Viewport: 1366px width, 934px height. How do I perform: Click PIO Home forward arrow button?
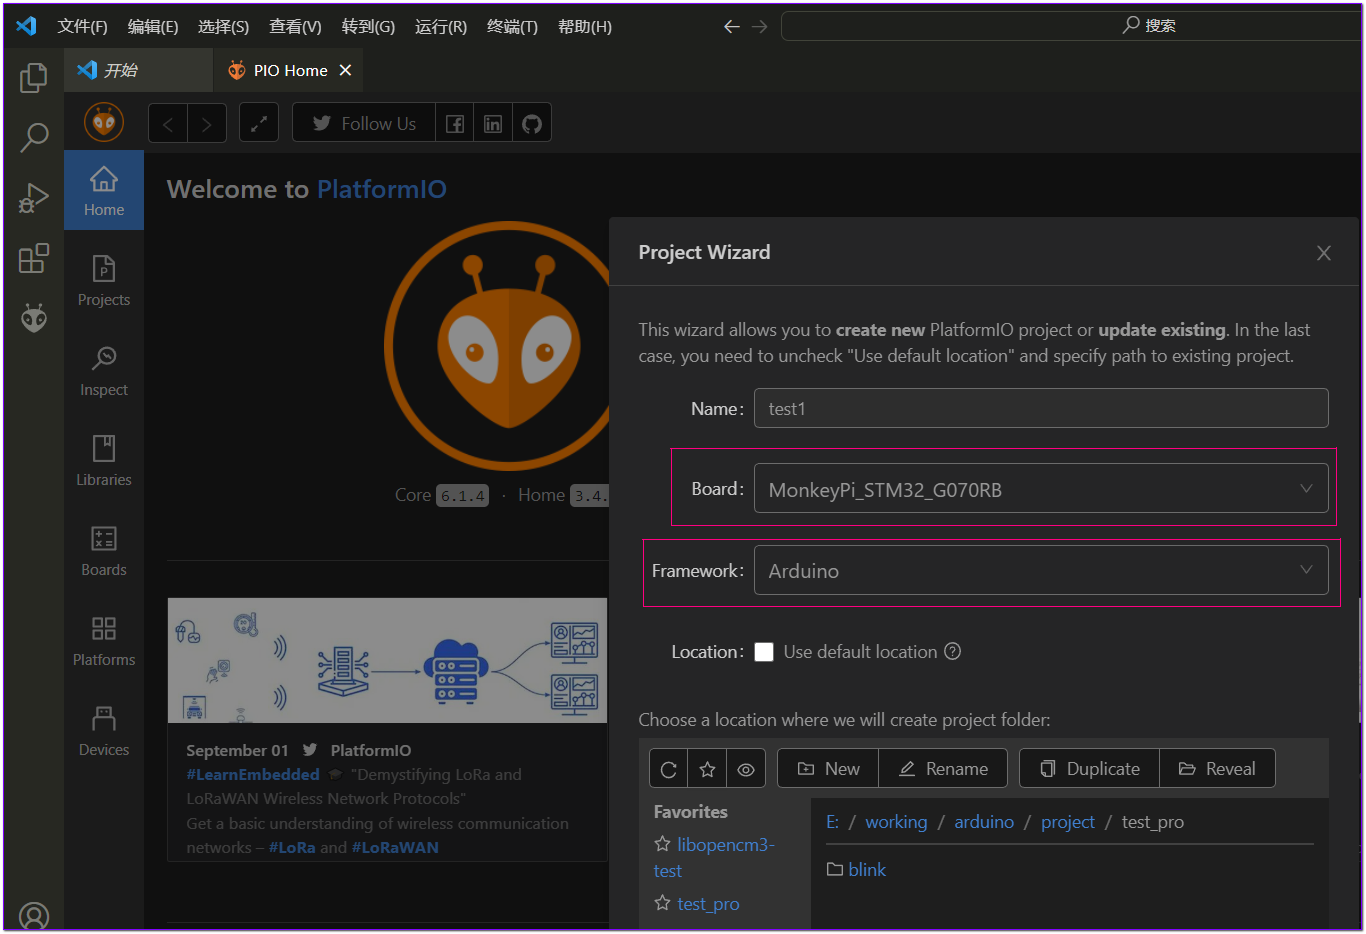tap(207, 123)
